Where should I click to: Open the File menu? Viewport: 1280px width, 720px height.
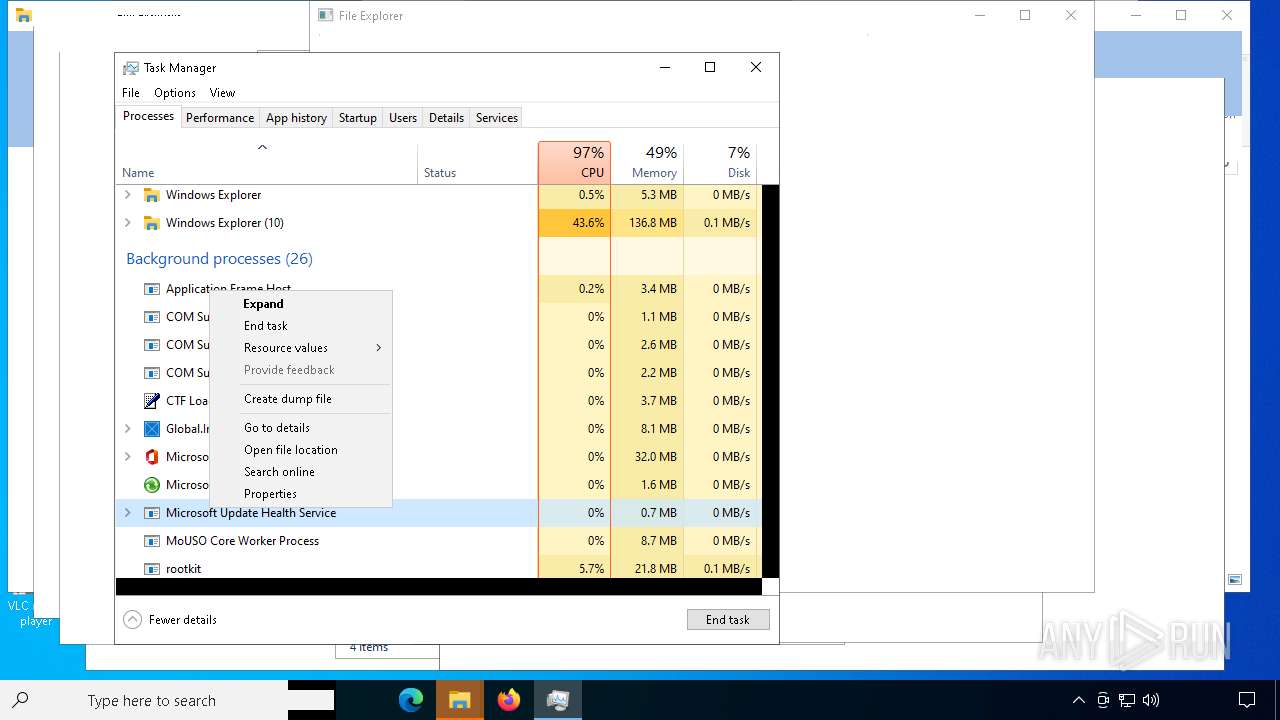131,93
